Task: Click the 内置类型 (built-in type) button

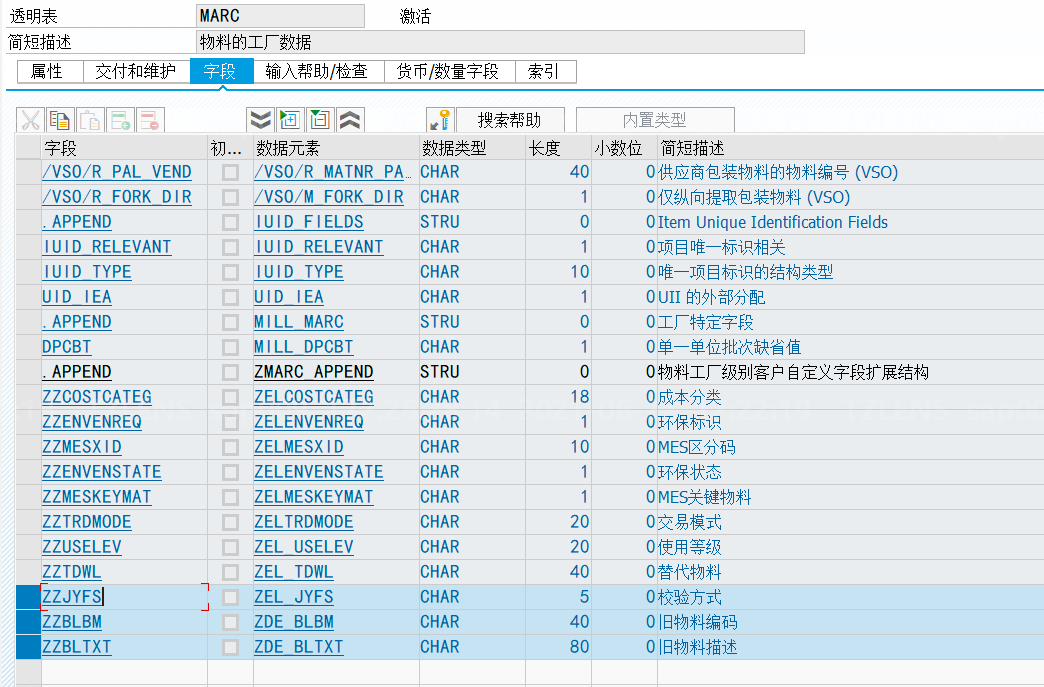Action: tap(655, 119)
